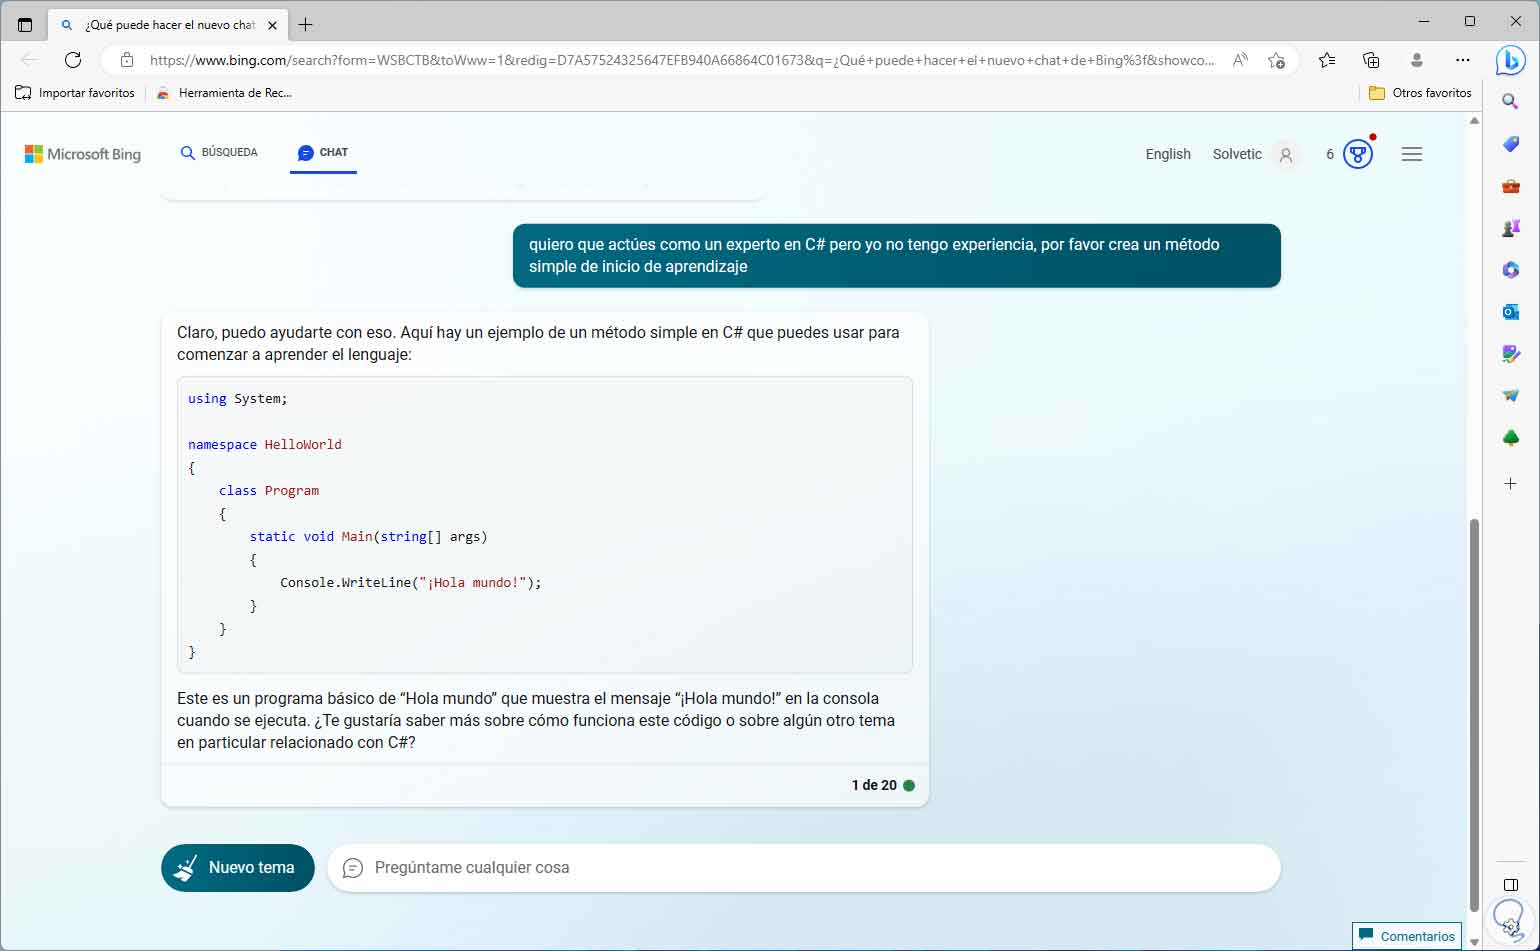Screen dimensions: 1540x951
Task: Open the Bing hamburger menu
Action: click(1412, 154)
